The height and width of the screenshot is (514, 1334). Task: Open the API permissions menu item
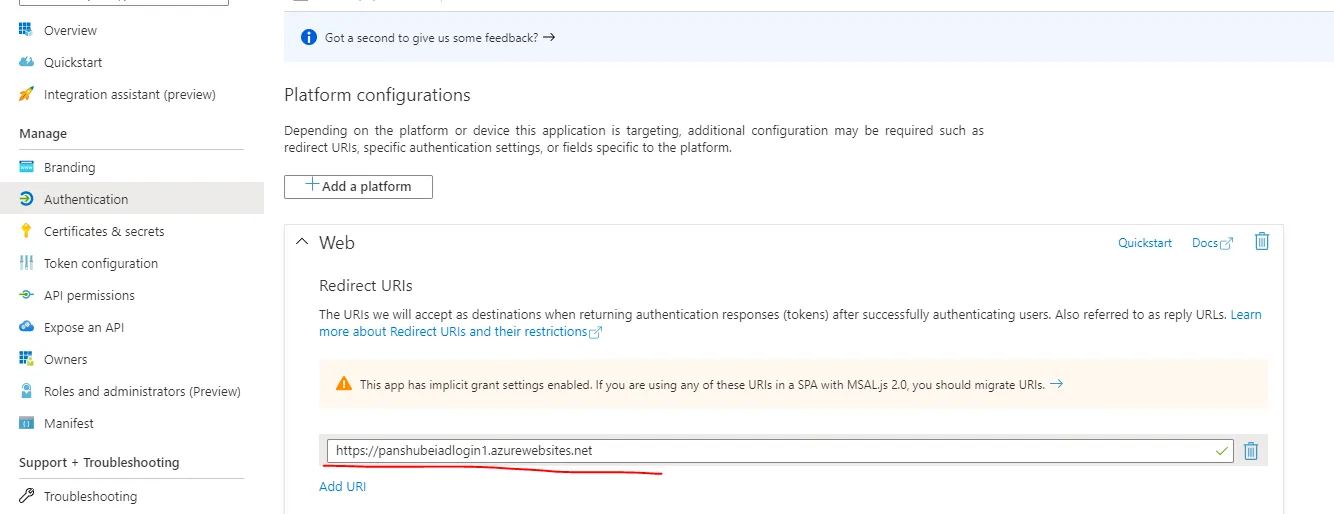tap(89, 295)
